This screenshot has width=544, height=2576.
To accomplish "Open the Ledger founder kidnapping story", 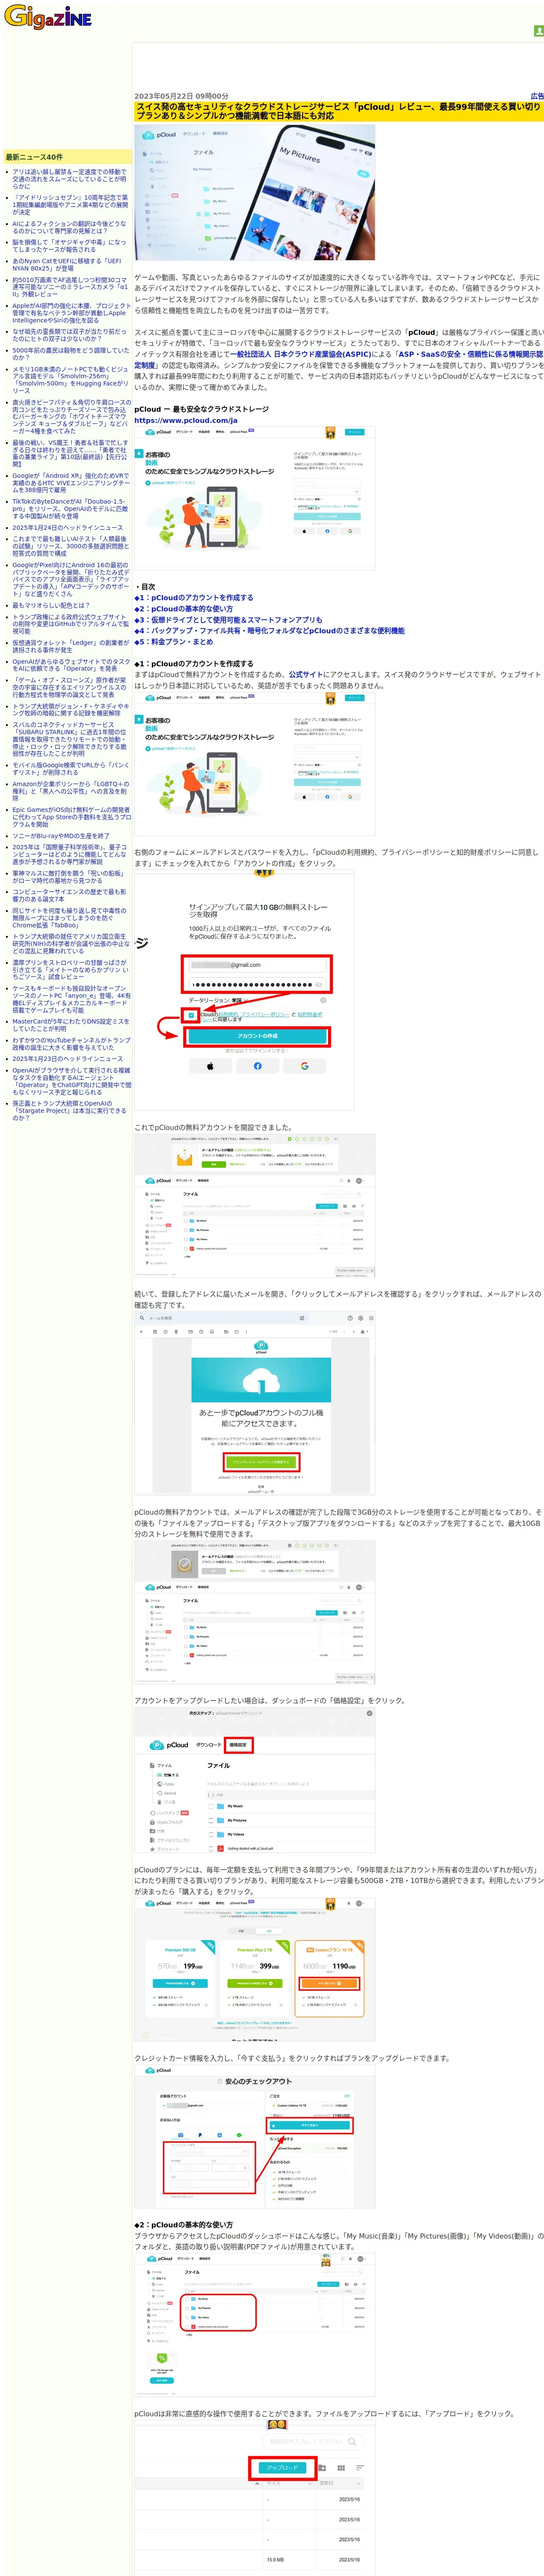I will (x=70, y=646).
